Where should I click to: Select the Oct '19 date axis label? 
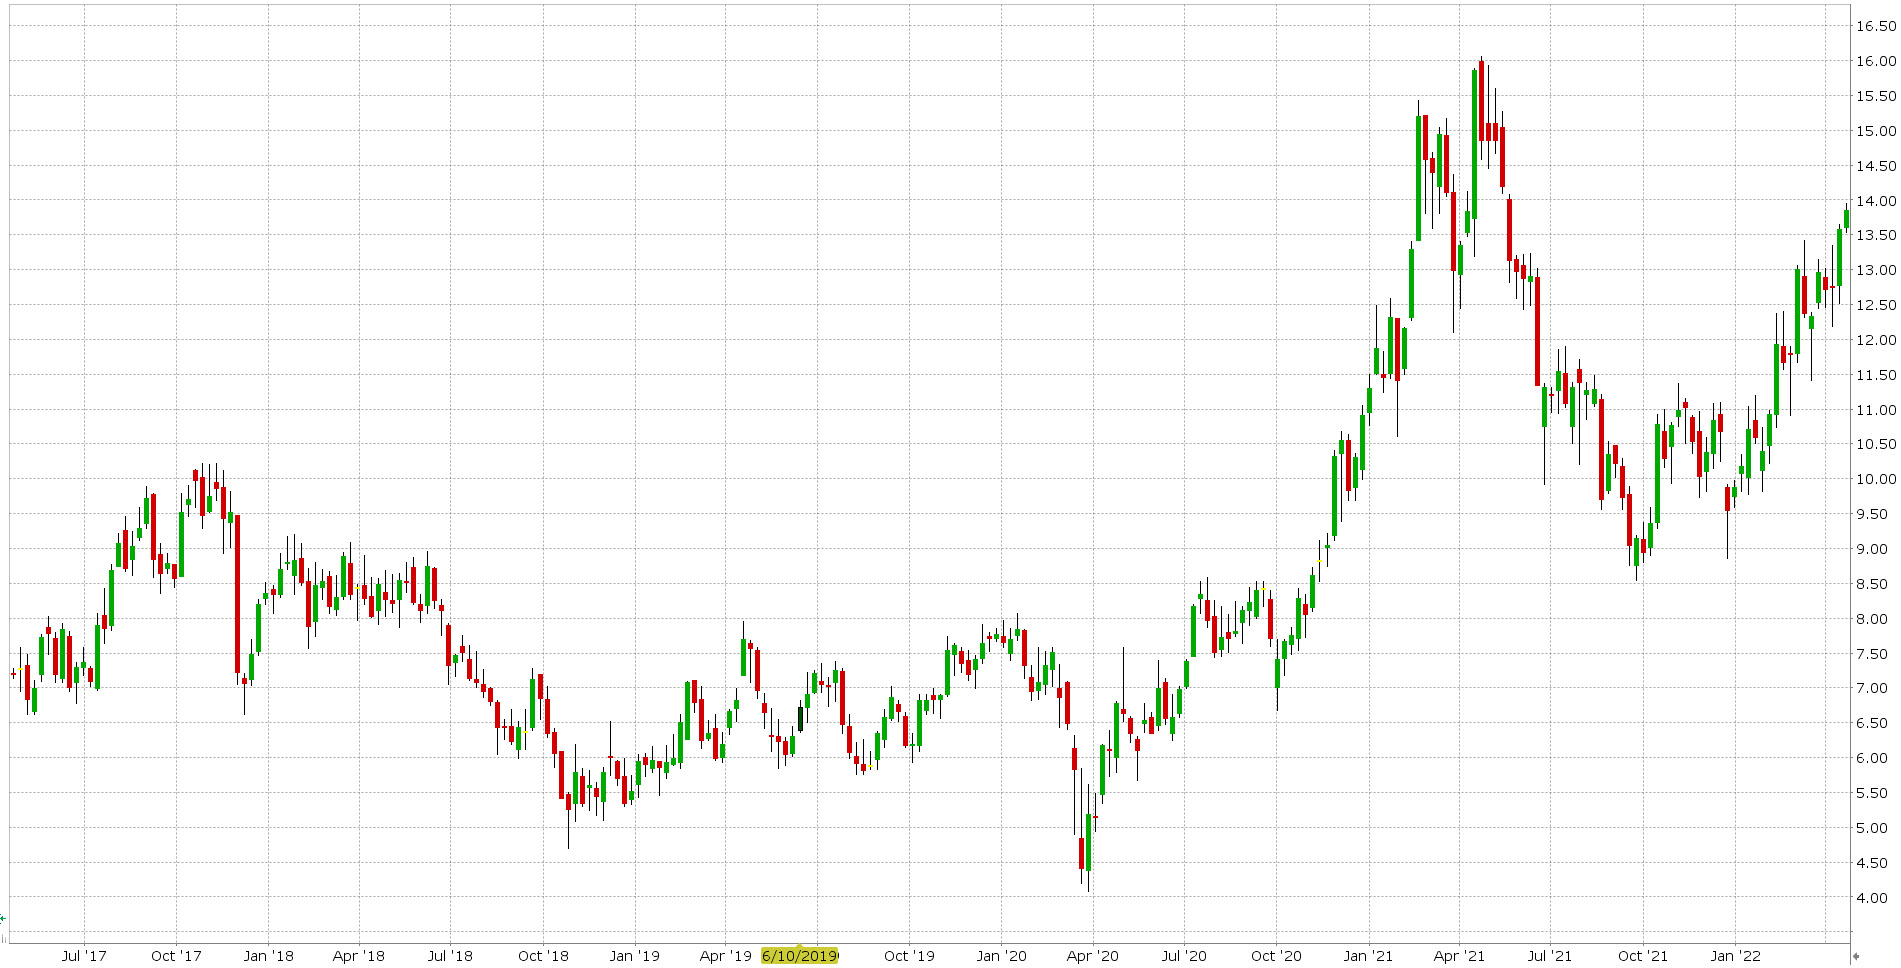(909, 955)
